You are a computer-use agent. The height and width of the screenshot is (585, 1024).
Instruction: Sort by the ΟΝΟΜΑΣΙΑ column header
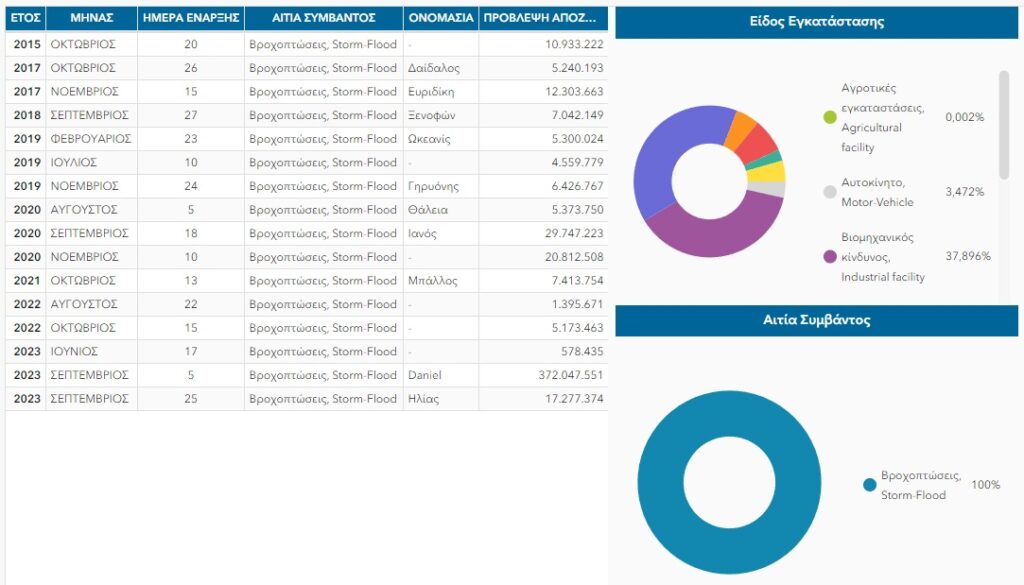[x=441, y=18]
